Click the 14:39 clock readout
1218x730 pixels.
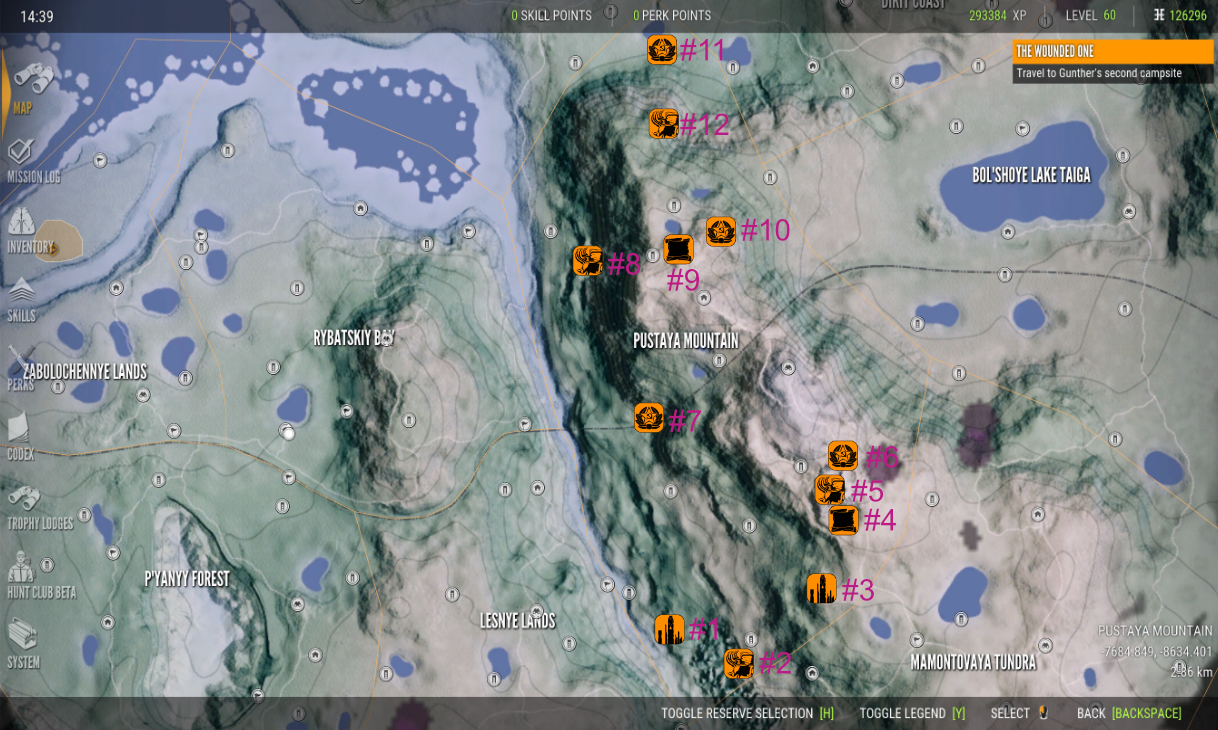(x=37, y=16)
